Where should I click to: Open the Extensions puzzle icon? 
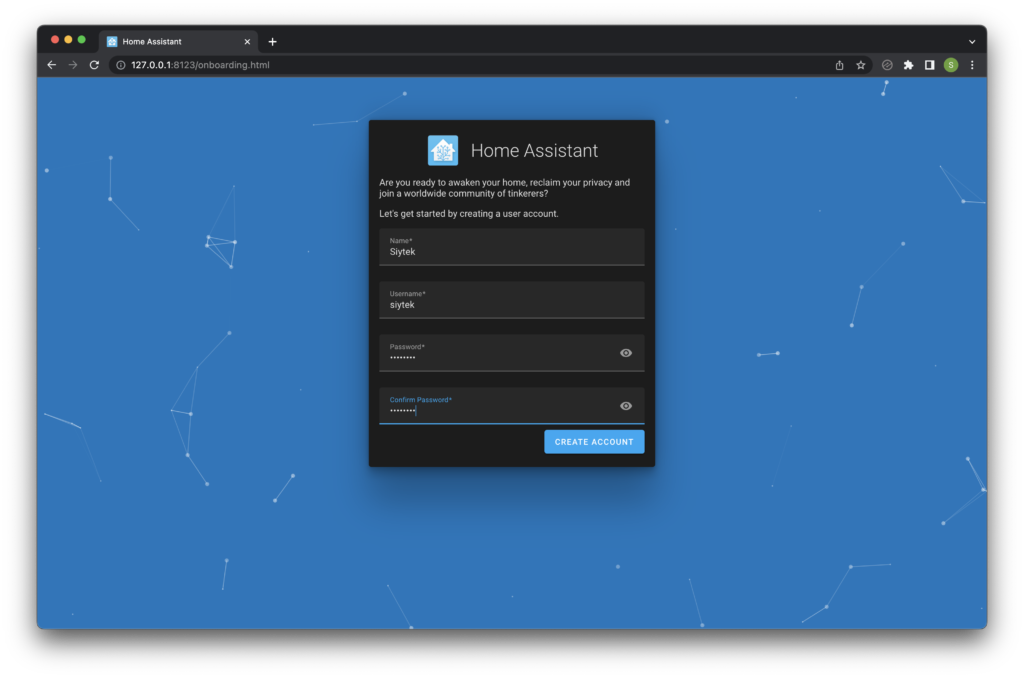coord(908,65)
